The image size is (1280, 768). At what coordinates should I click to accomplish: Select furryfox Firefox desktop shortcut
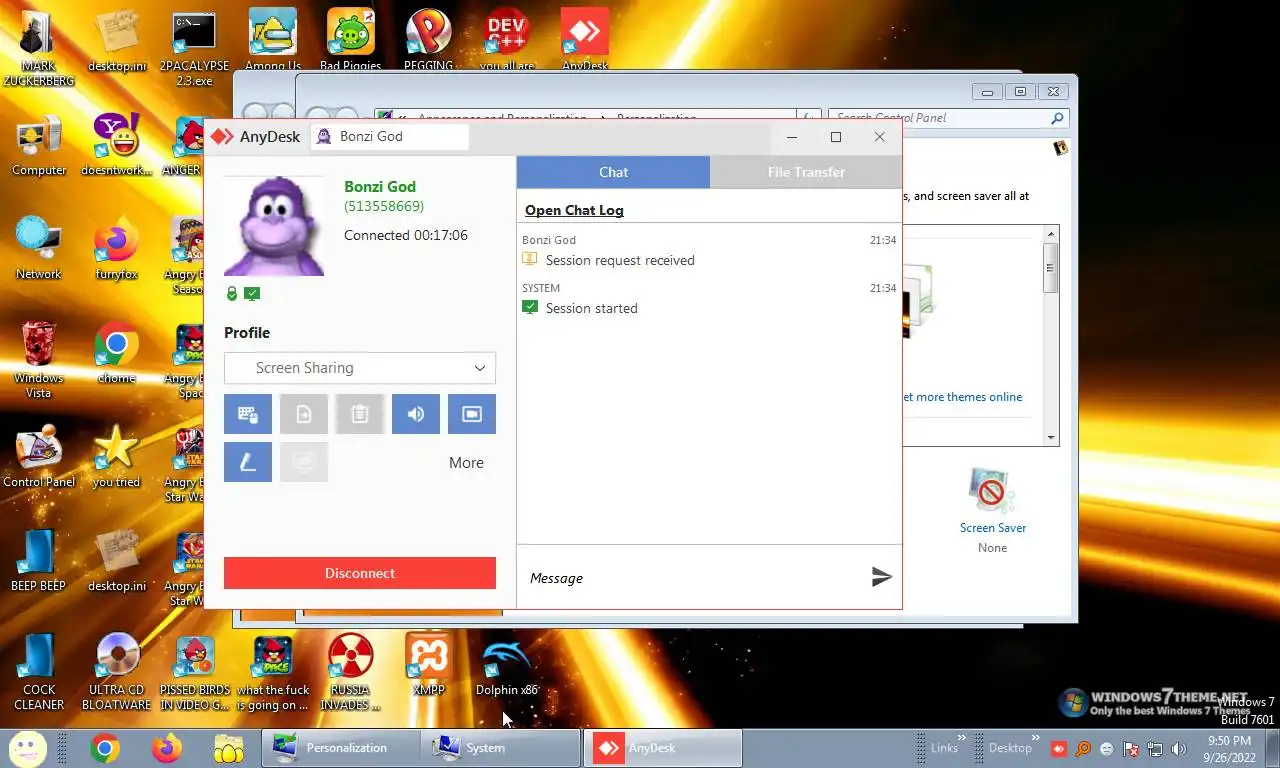(116, 249)
